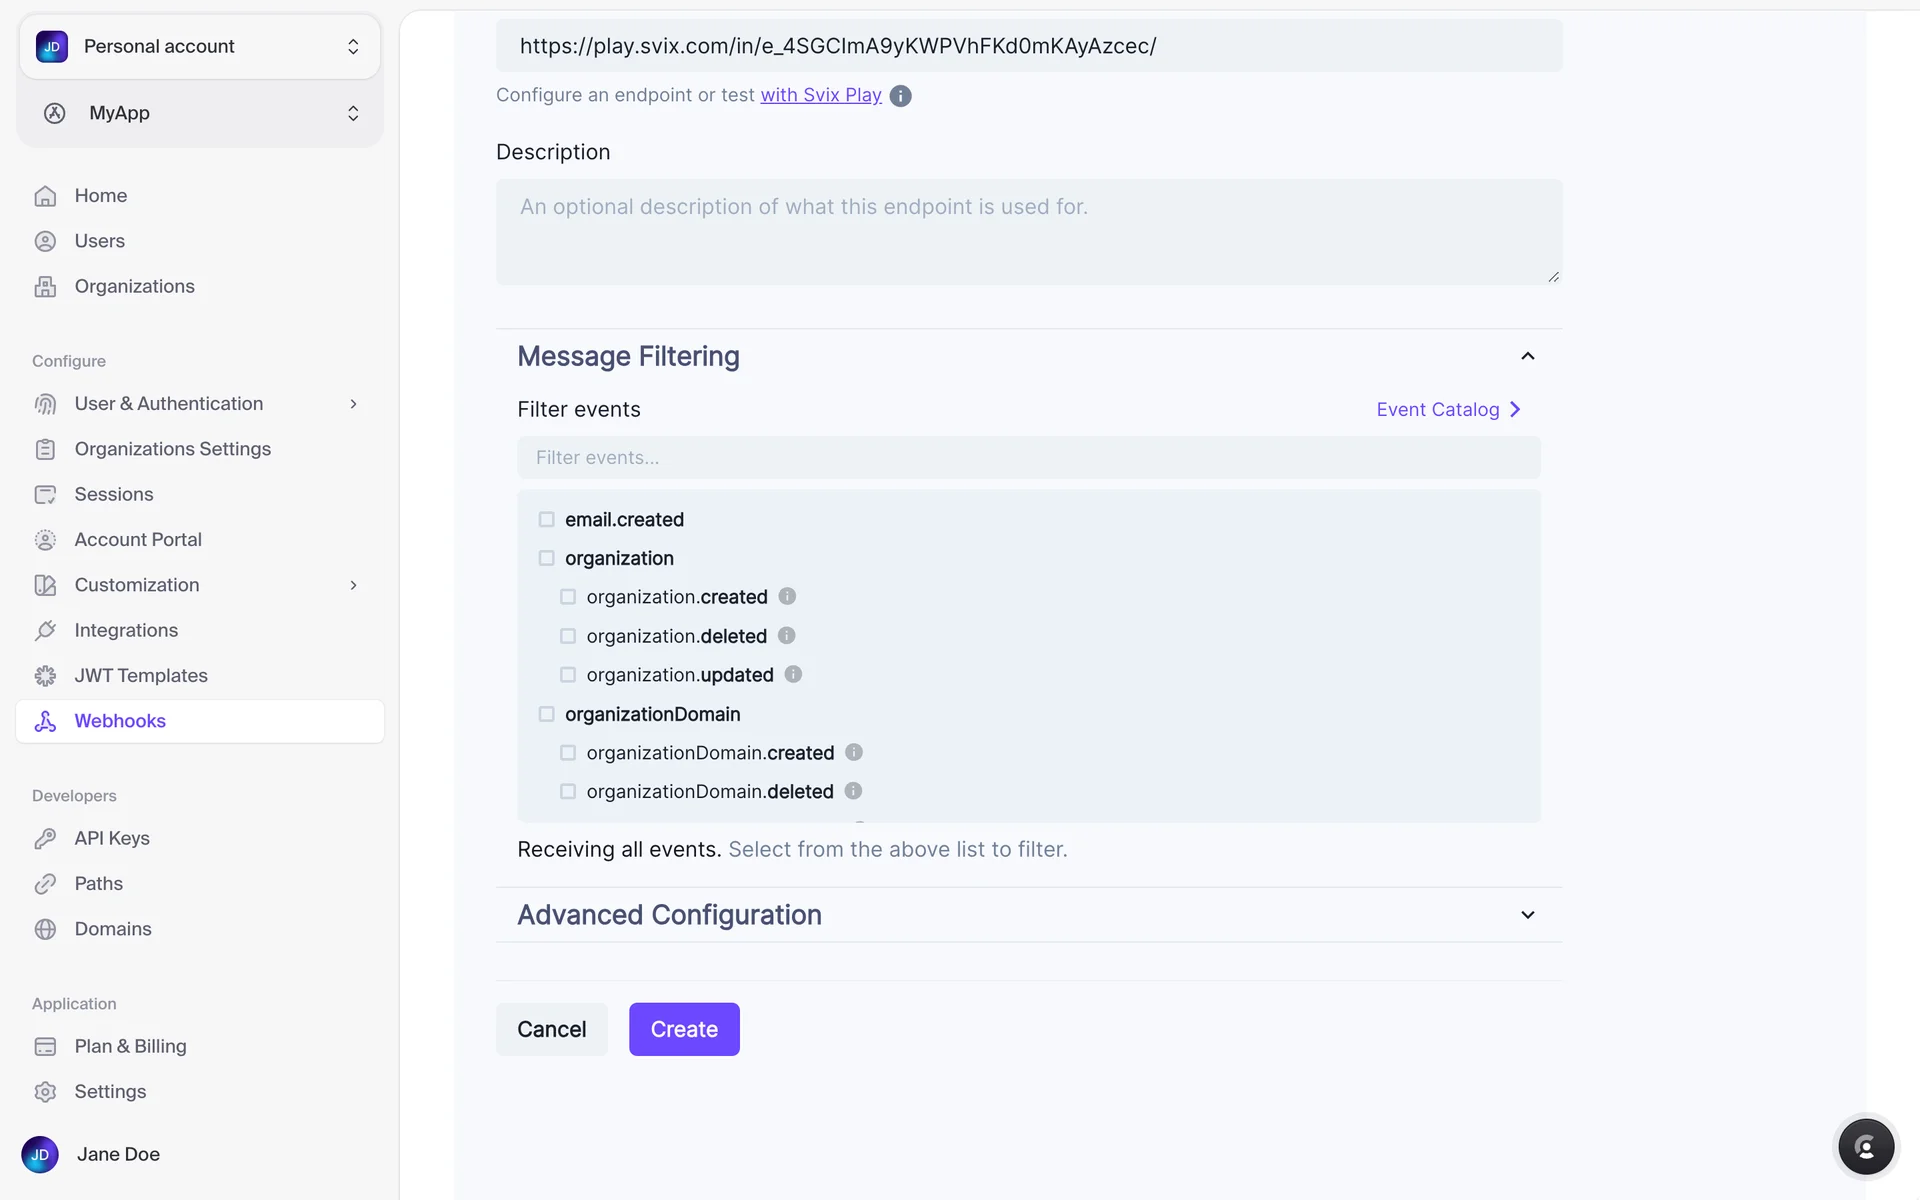Open the Personal account switcher dropdown
1920x1200 pixels.
(200, 46)
